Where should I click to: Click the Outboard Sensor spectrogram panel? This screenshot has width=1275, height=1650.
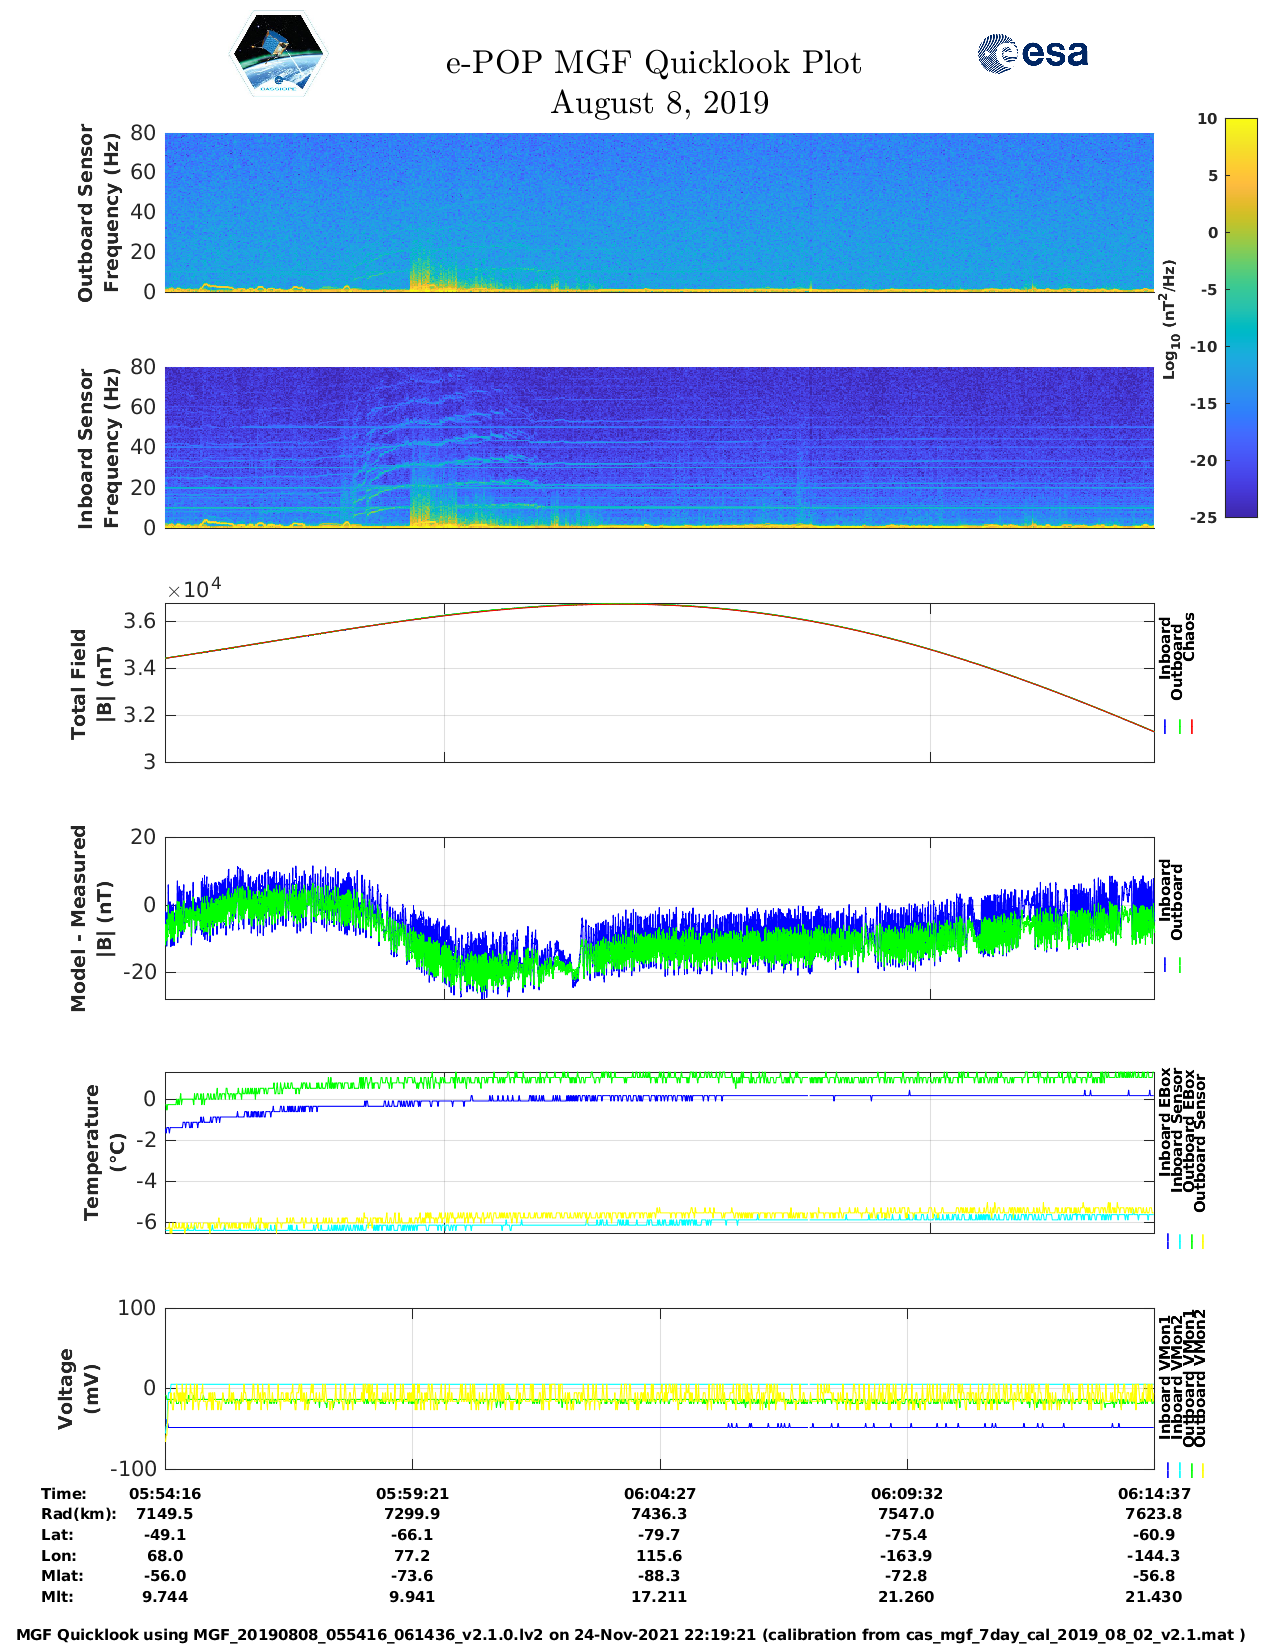pos(659,211)
